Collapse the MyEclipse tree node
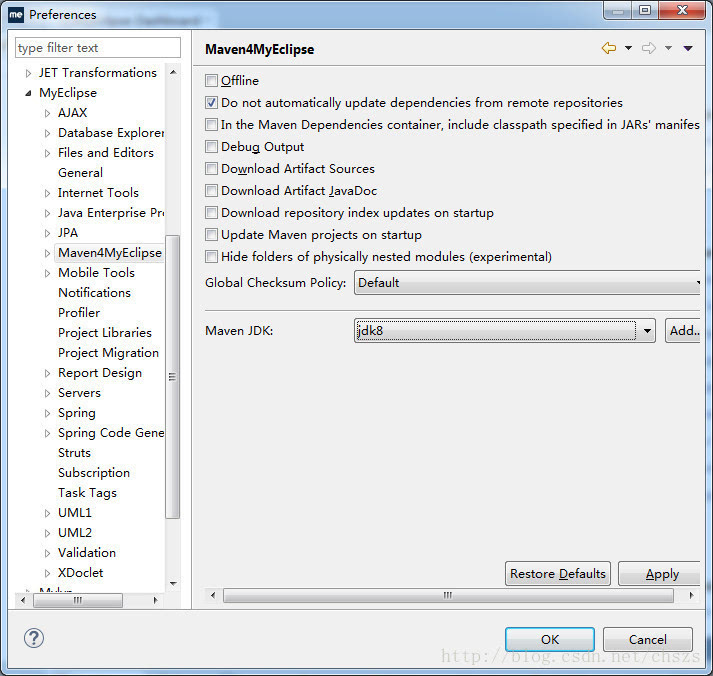 click(x=28, y=93)
